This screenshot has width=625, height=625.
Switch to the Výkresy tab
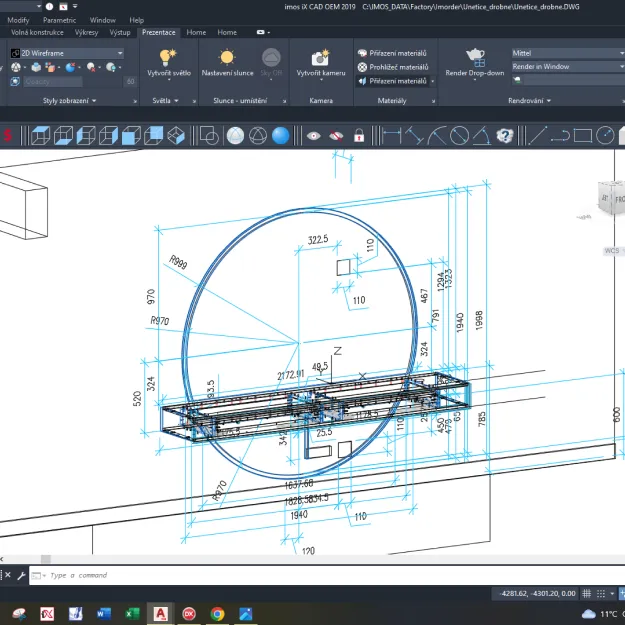[x=86, y=32]
